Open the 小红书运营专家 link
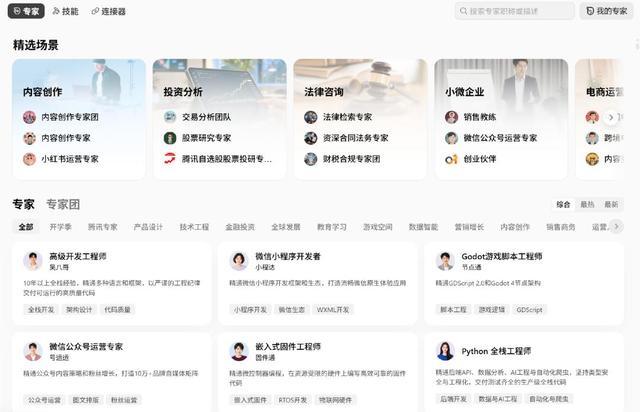Image resolution: width=640 pixels, height=412 pixels. point(70,159)
